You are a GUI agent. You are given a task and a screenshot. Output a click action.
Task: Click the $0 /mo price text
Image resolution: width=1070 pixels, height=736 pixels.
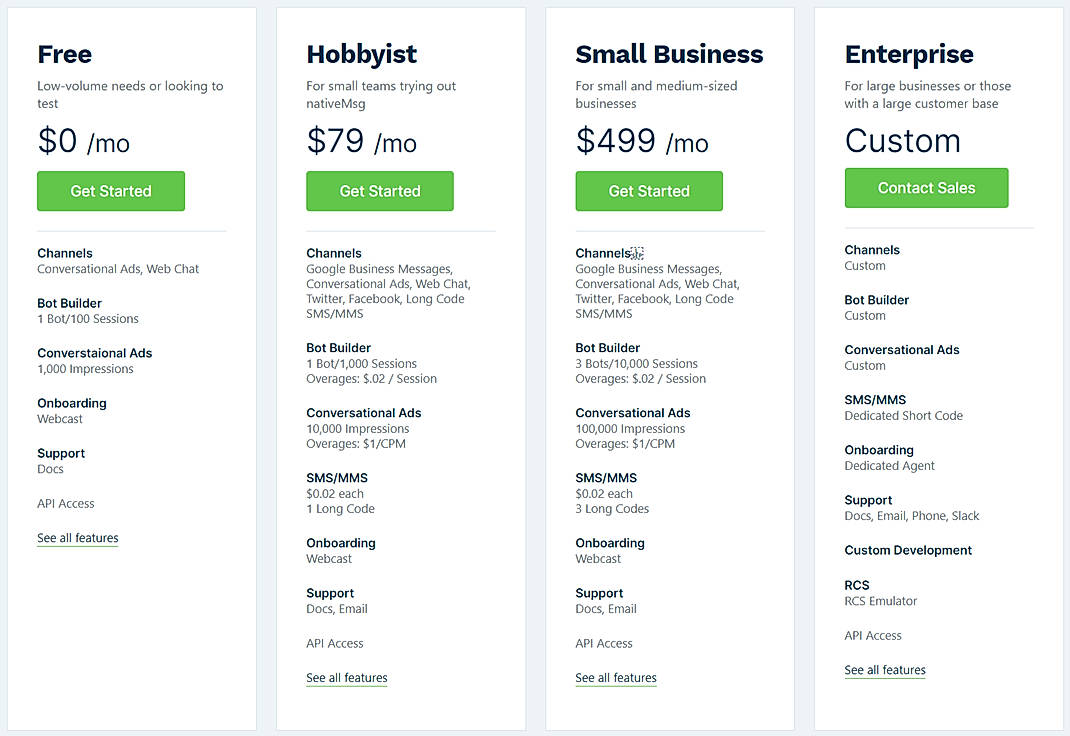click(83, 141)
